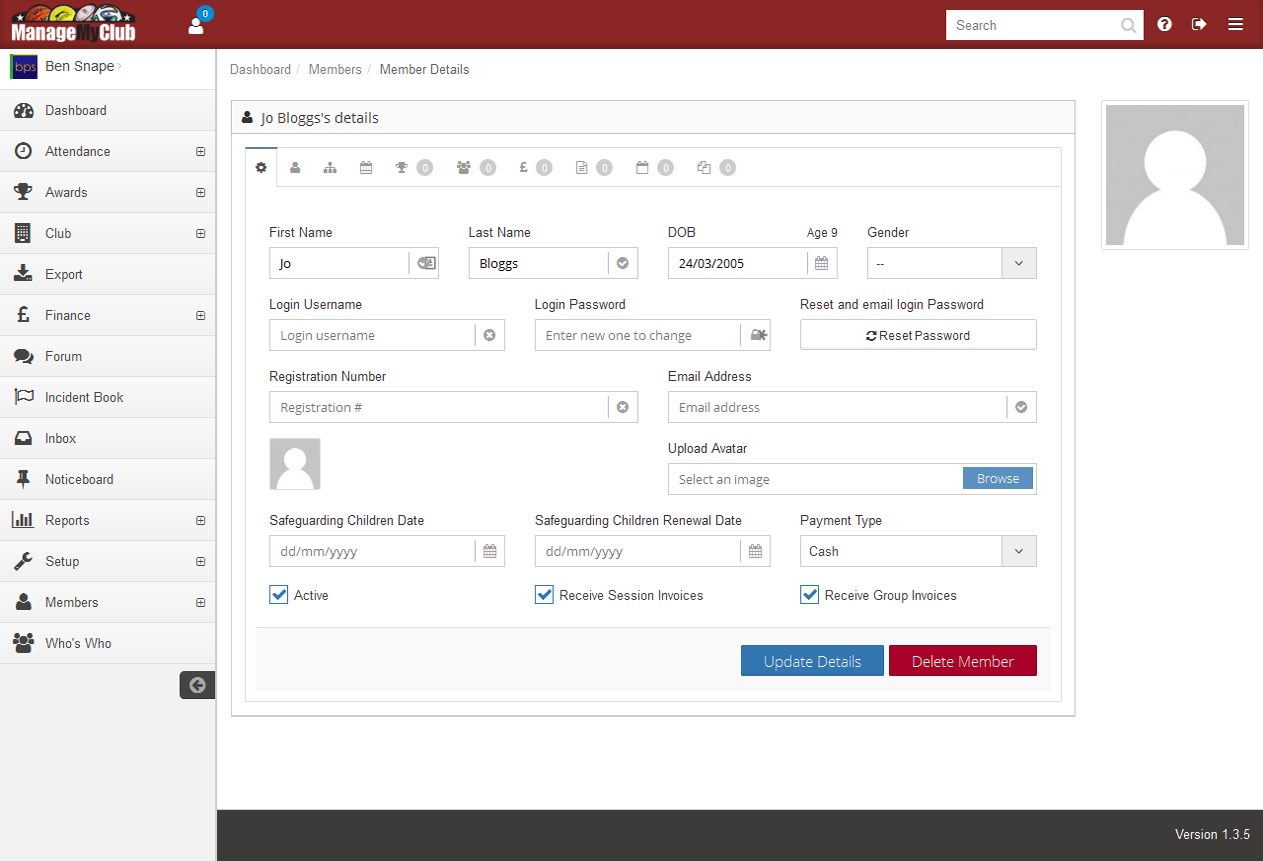The image size is (1263, 861).
Task: Expand the Attendance sidebar menu
Action: pos(200,152)
